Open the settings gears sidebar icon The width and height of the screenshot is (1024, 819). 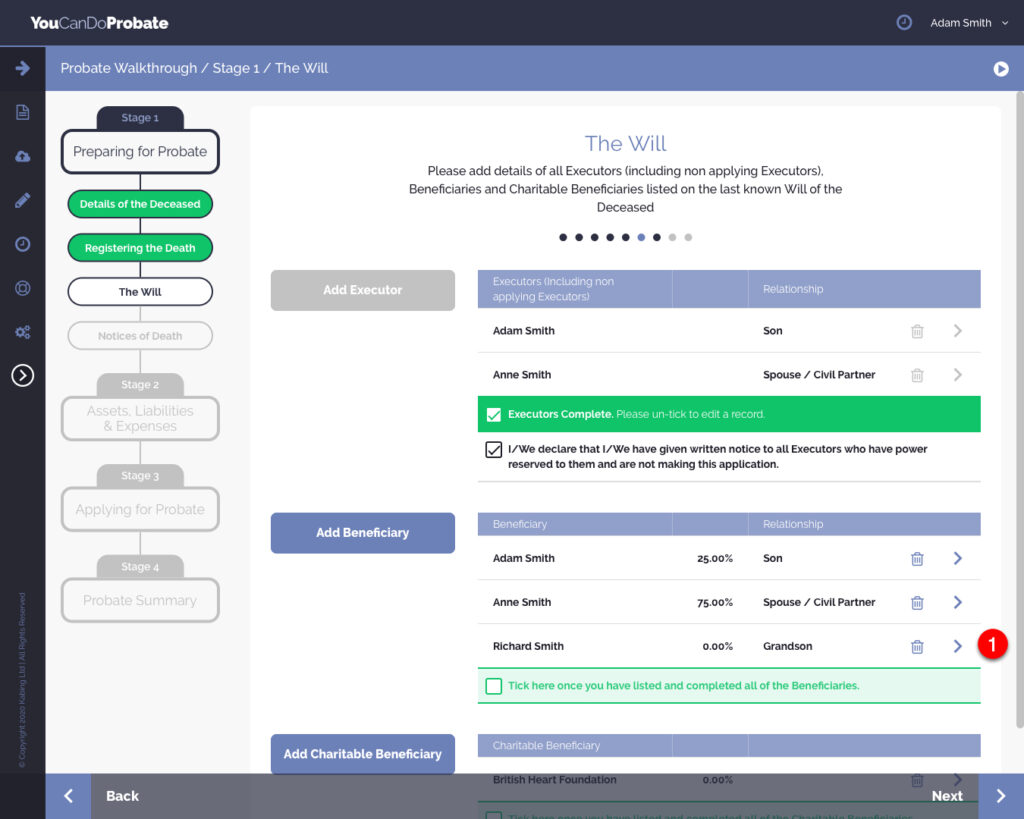tap(22, 332)
